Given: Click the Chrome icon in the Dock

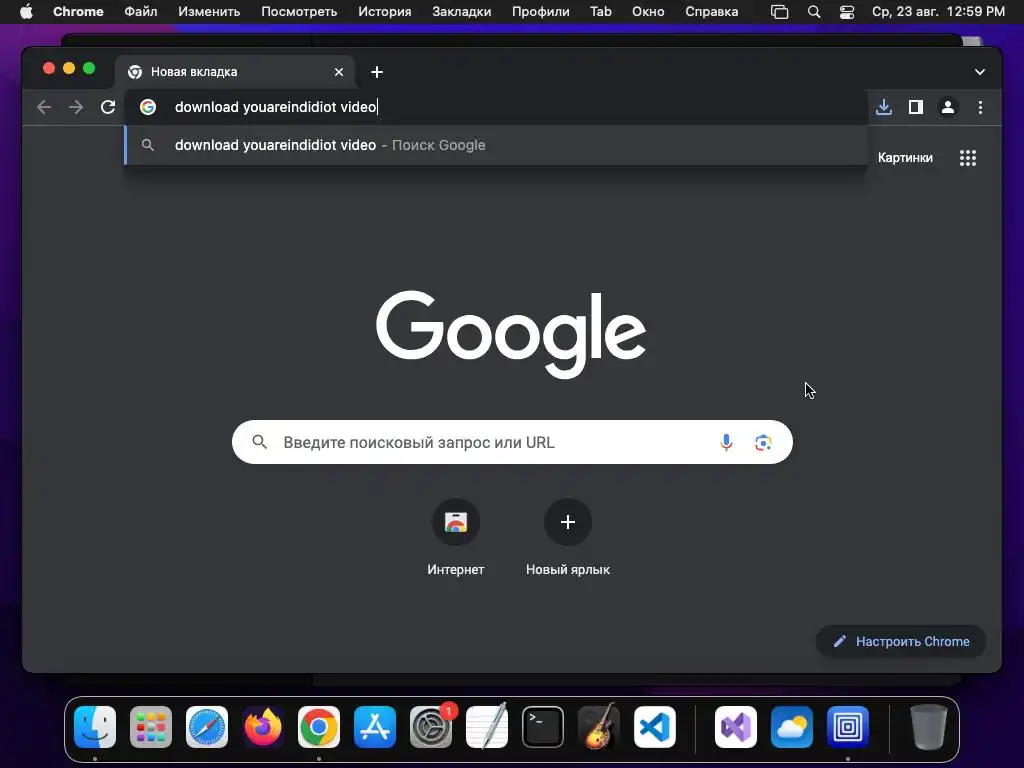Looking at the screenshot, I should tap(319, 727).
